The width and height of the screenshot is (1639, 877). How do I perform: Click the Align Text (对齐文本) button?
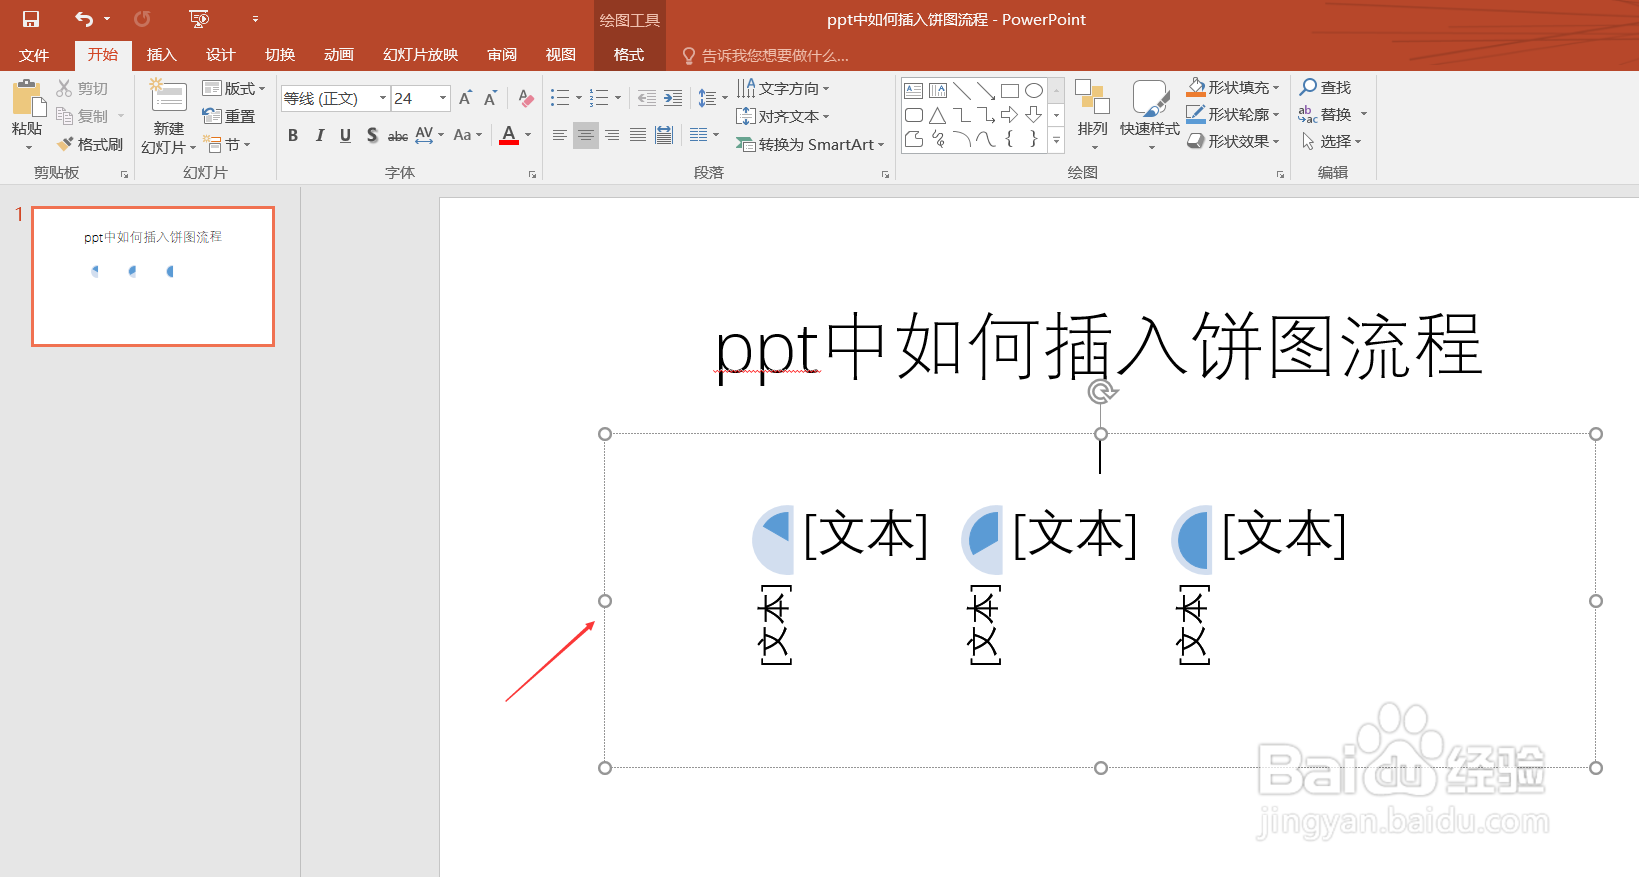(784, 117)
